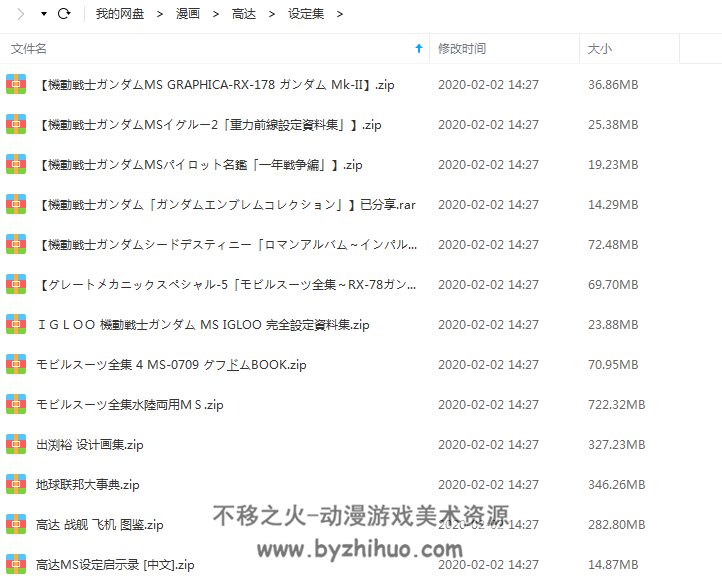Click size value 282.80MB
The image size is (722, 581).
coord(617,525)
